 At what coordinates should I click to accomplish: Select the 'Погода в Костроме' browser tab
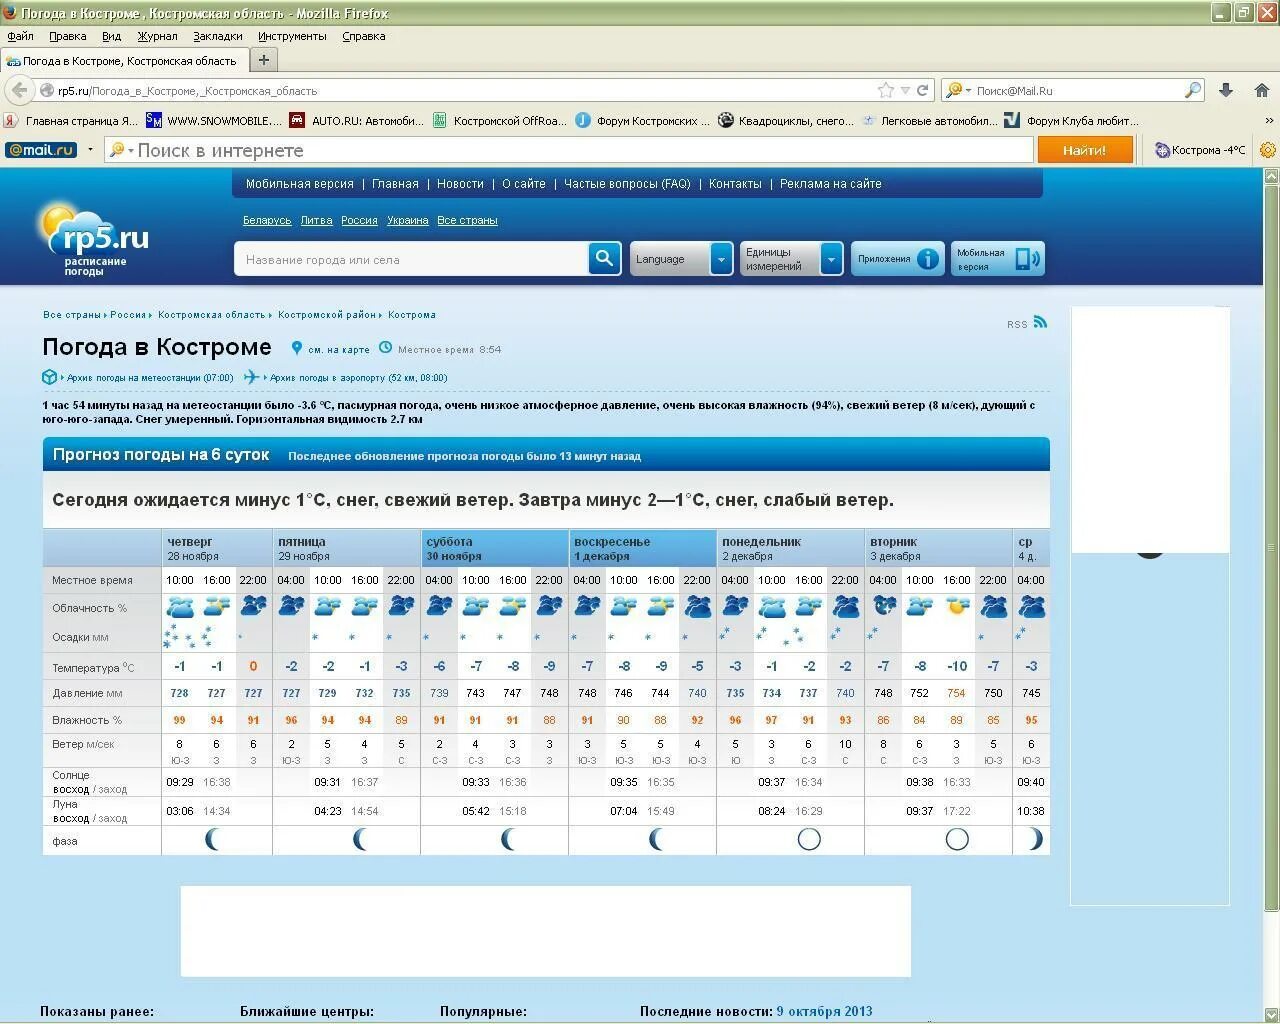(124, 61)
